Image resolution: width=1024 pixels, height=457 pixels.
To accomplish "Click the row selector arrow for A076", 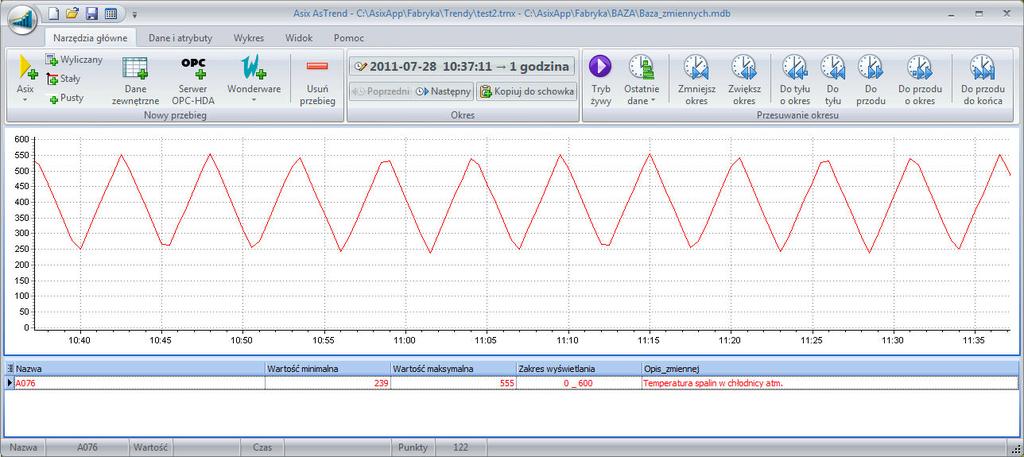I will [x=9, y=383].
